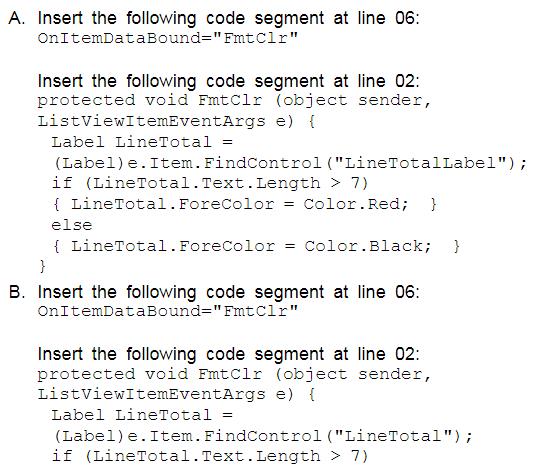Viewport: 535px width, 469px height.
Task: Click the Color.Red assignment line
Action: point(245,204)
